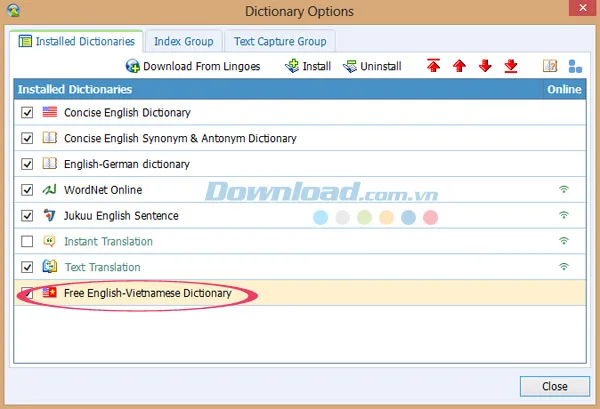Select the Instant Translation row text
Viewport: 600px width, 409px height.
[108, 241]
